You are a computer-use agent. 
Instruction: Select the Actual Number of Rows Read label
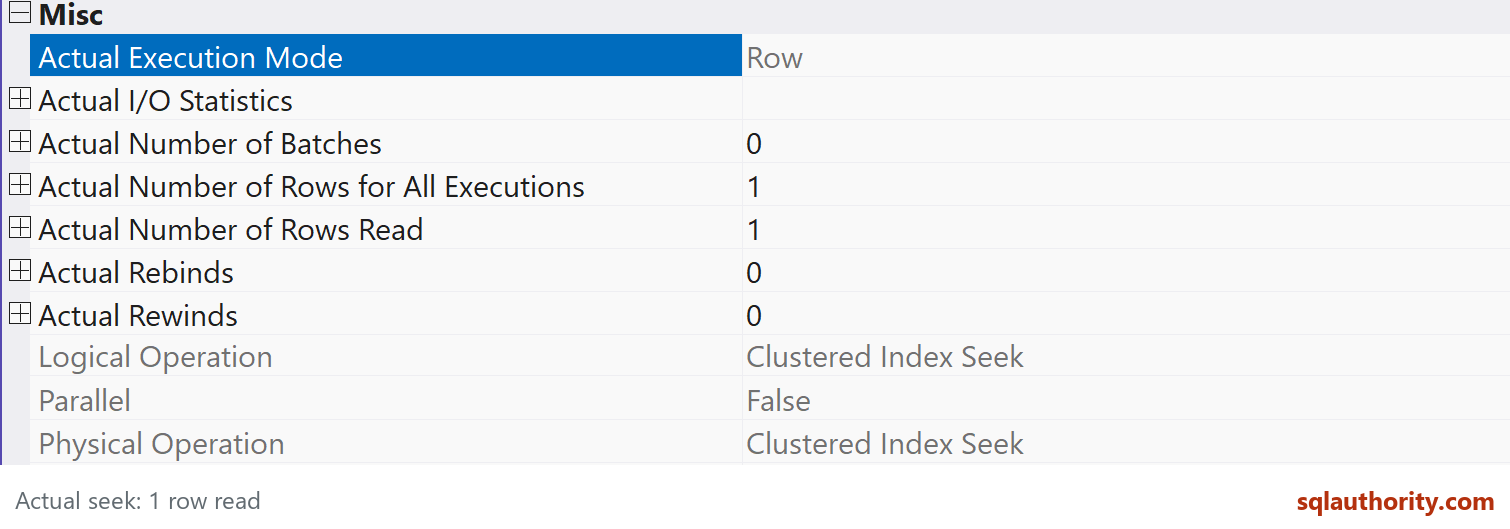point(231,230)
